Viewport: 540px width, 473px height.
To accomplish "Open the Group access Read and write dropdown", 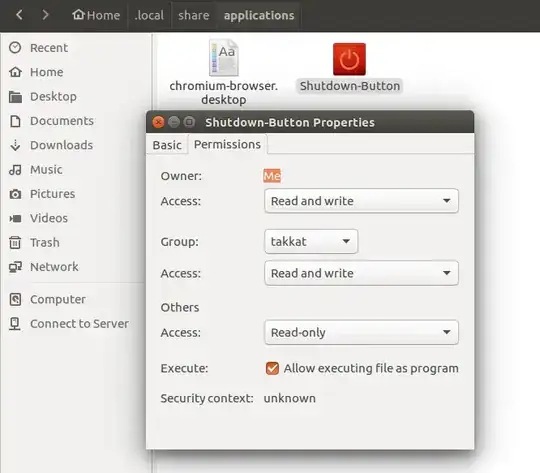I will [361, 273].
